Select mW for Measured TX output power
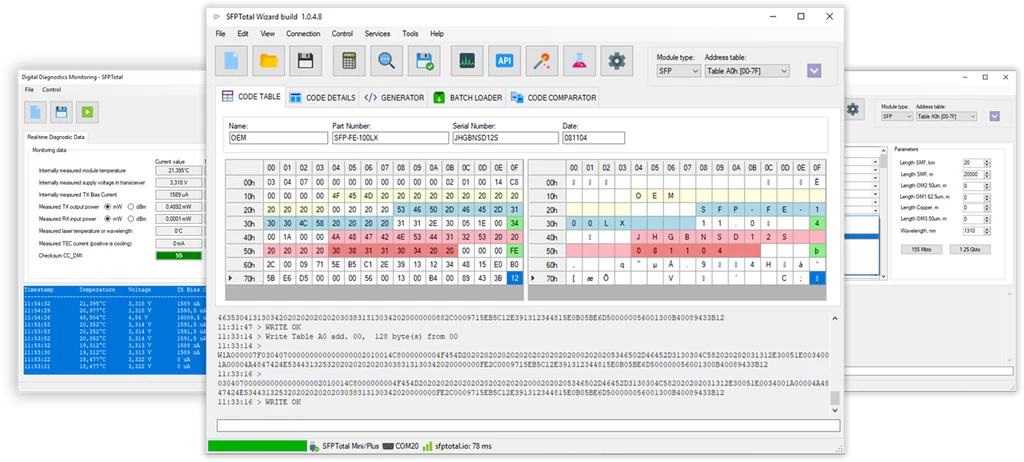Viewport: 1024px width, 462px height. (108, 206)
